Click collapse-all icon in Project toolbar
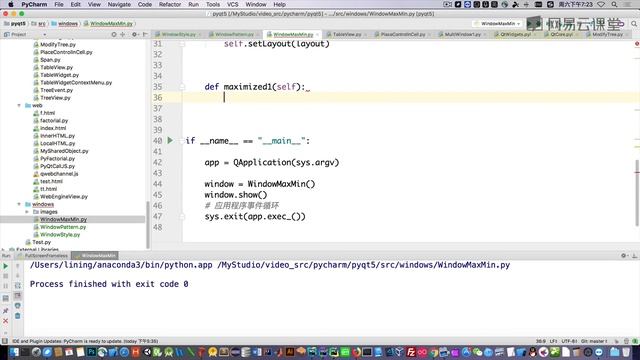 coord(122,35)
